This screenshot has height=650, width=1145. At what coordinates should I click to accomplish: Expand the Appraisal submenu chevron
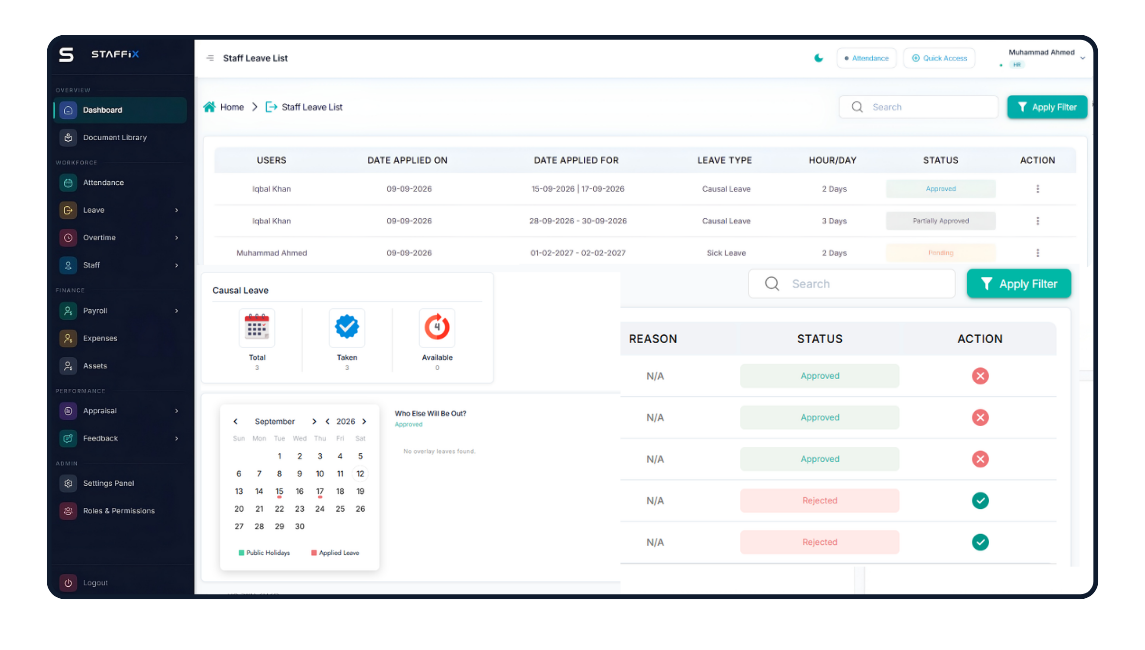[177, 411]
